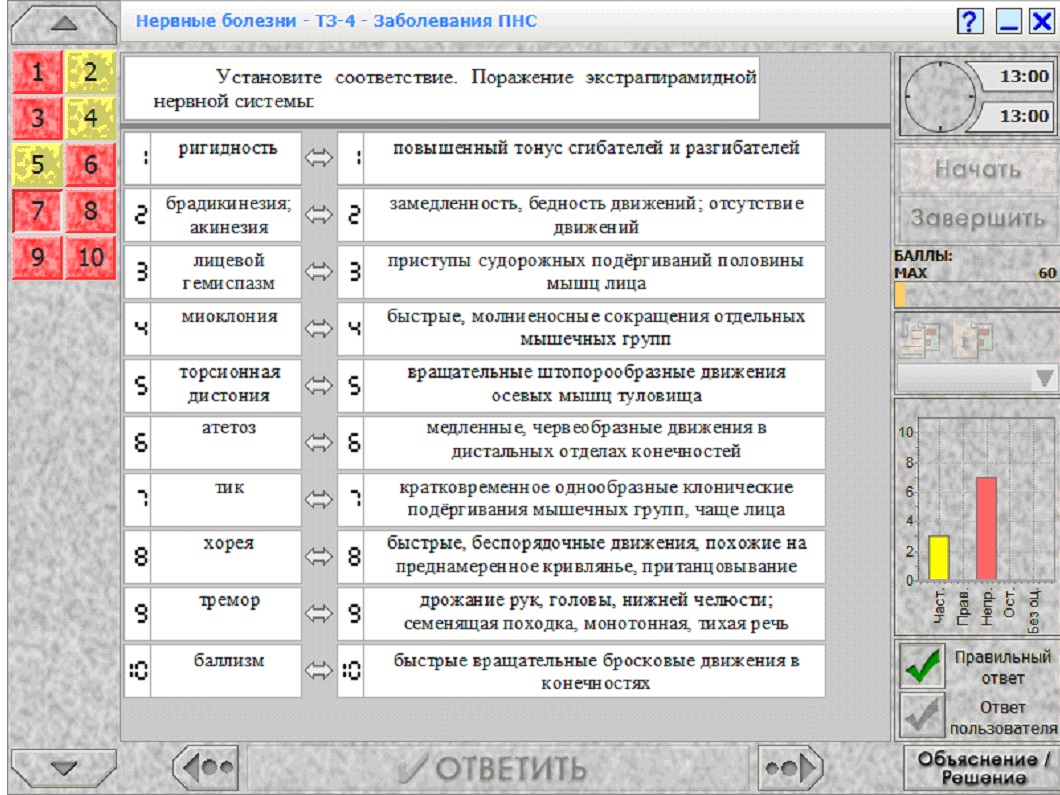Click the arrow link beside торсионная дистония
1060x795 pixels.
coord(318,386)
